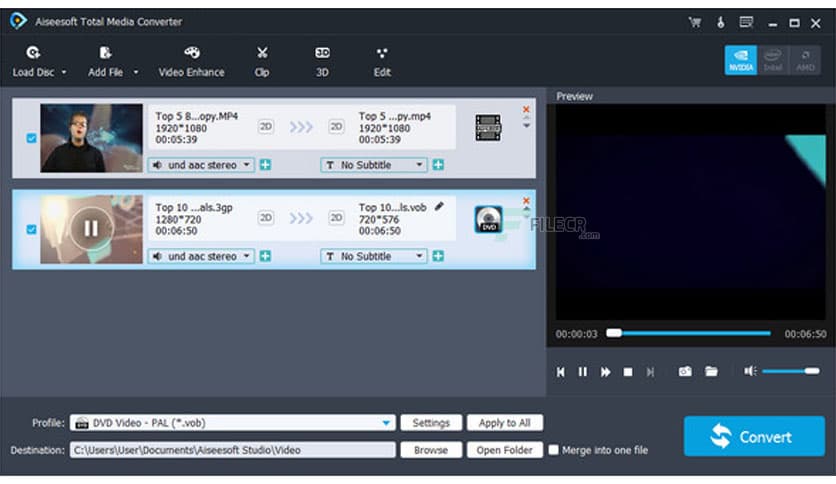Choose output format icon for Top 5 file
The height and width of the screenshot is (484, 836).
pos(488,128)
